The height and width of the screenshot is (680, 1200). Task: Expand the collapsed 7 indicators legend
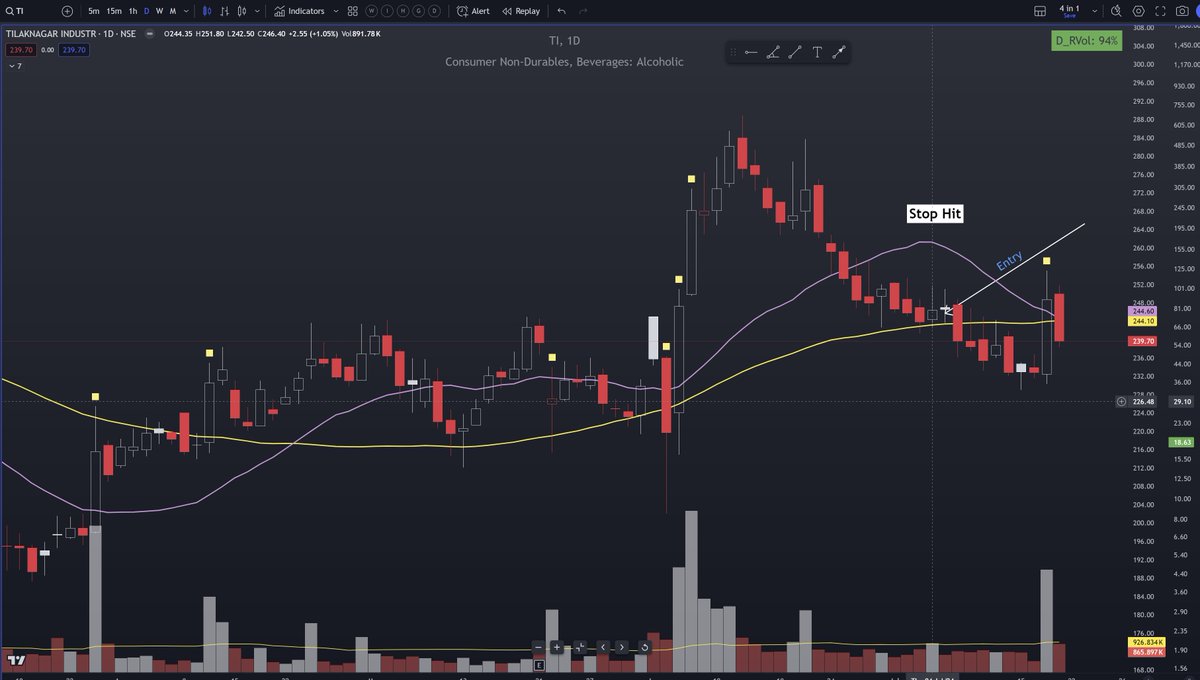[x=15, y=66]
